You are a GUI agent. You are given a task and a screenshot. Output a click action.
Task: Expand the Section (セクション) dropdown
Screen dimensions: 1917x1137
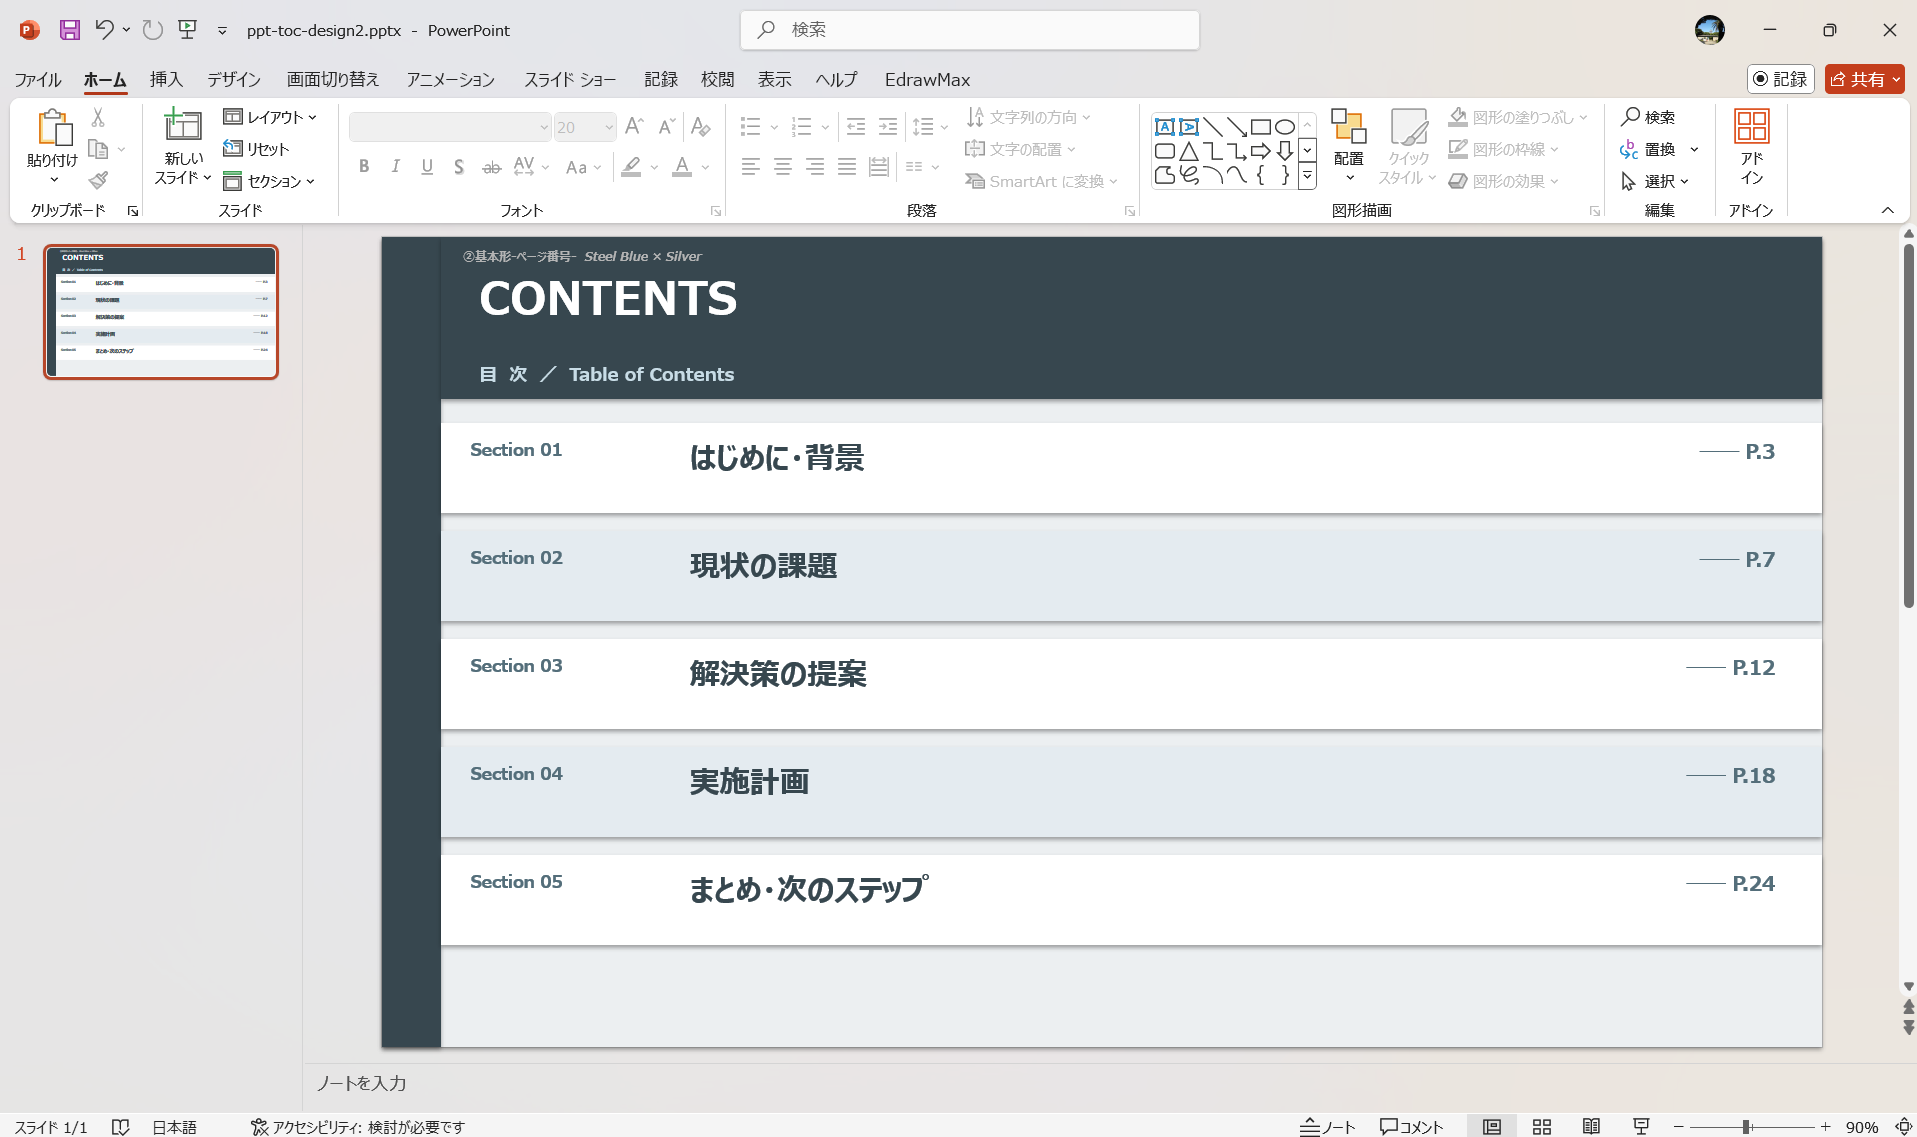coord(270,181)
